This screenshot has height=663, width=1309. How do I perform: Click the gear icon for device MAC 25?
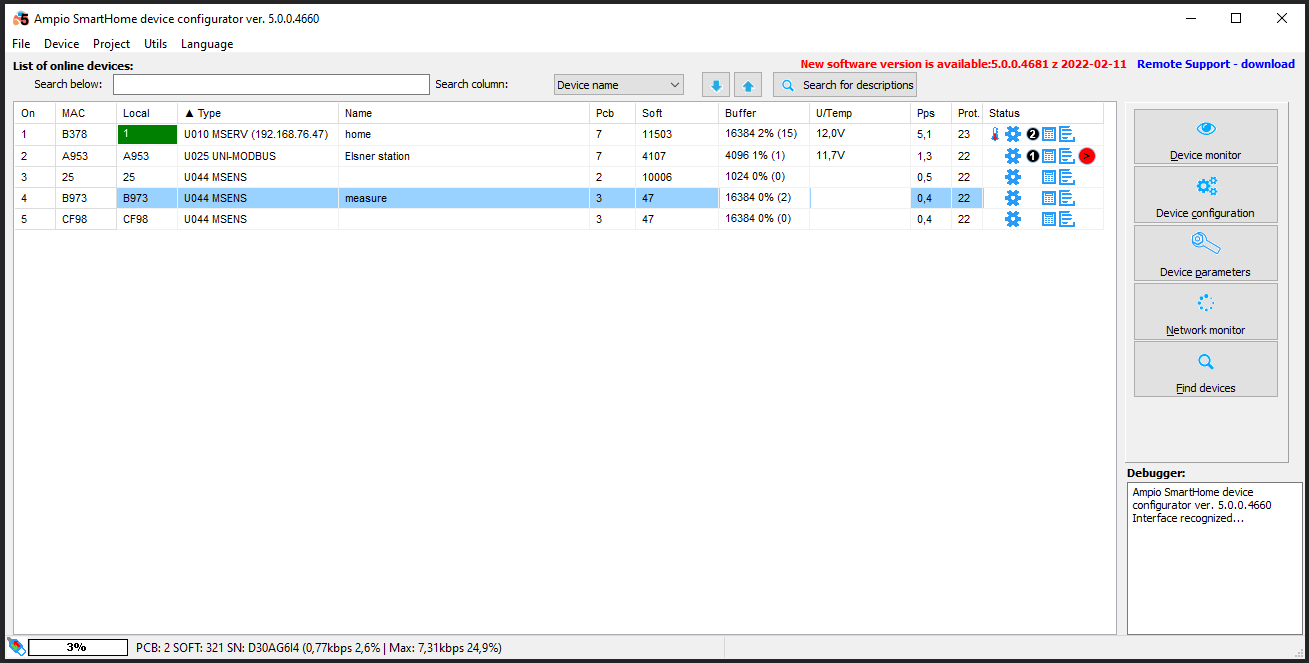point(1013,177)
